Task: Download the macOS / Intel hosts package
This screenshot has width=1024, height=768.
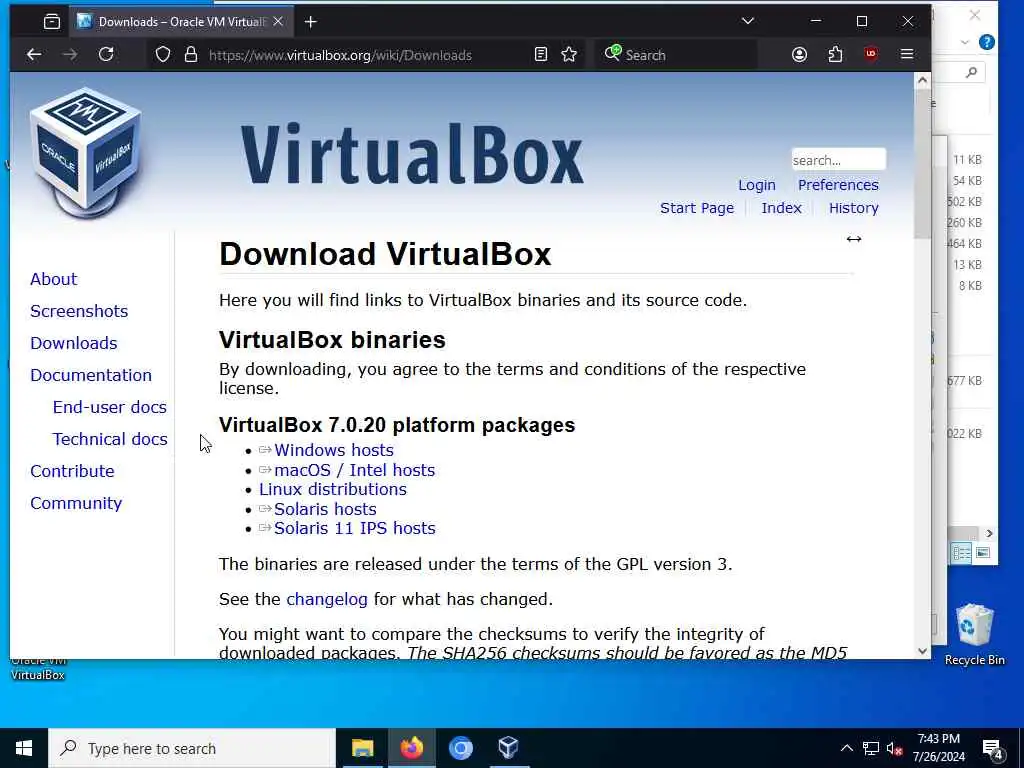Action: click(355, 470)
